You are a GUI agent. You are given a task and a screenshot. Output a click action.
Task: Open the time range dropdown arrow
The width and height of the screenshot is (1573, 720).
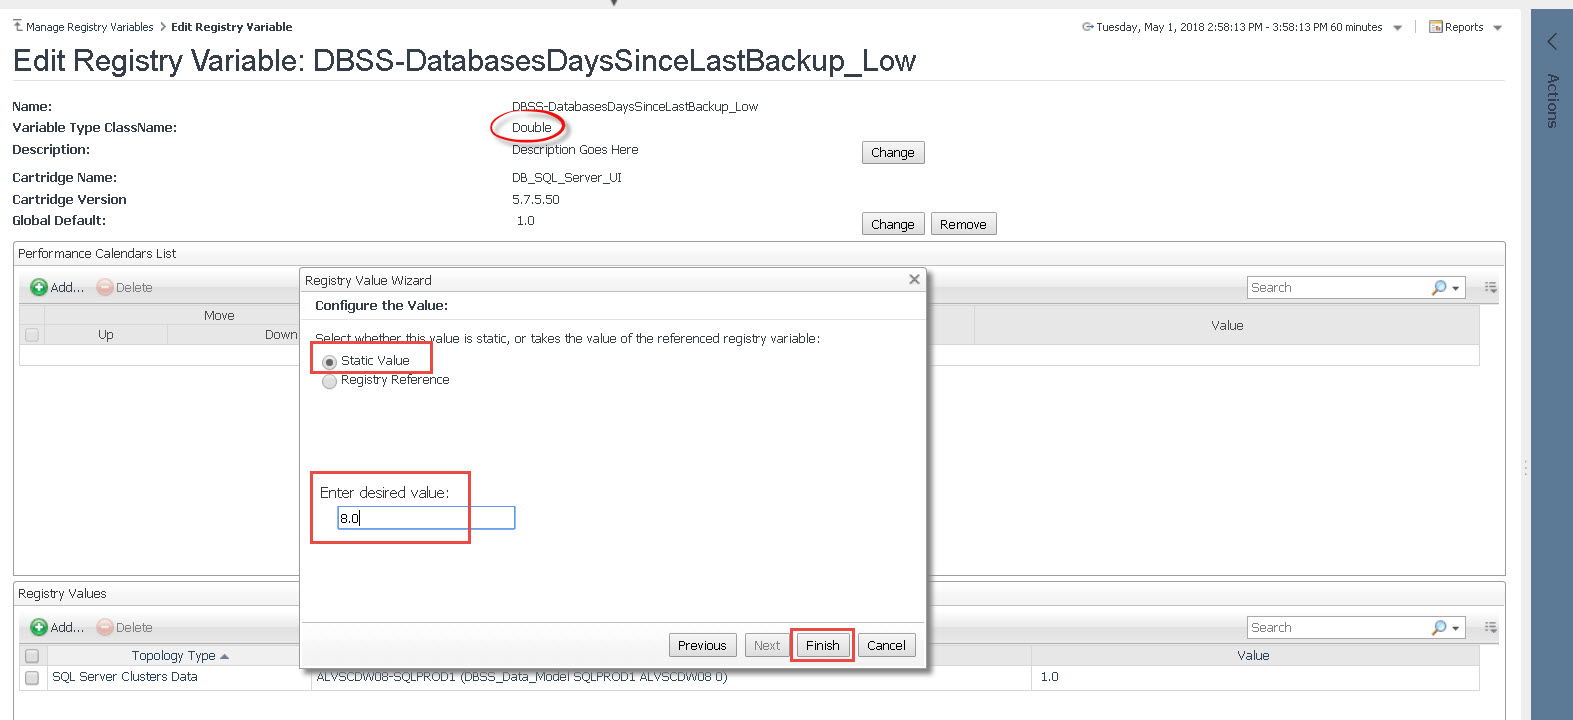[x=1397, y=28]
